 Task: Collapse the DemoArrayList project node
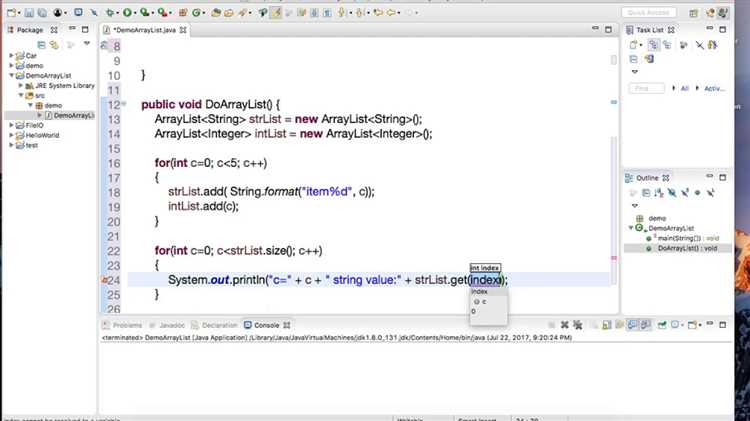point(11,76)
